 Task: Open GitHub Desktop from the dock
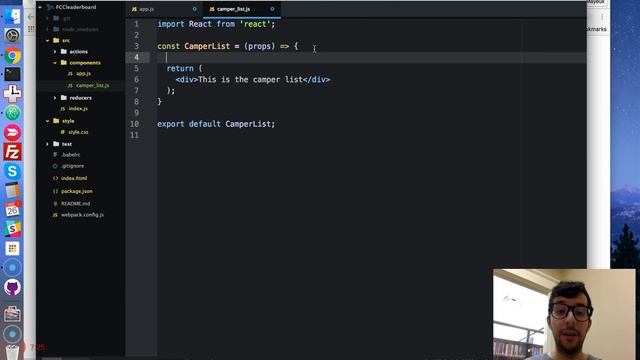coord(12,287)
